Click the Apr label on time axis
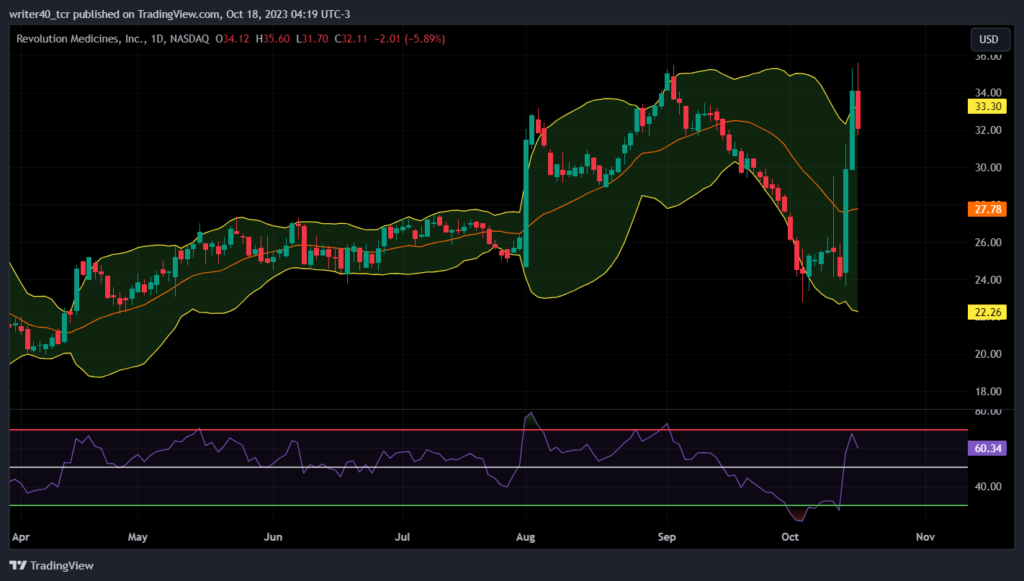The height and width of the screenshot is (581, 1024). [21, 537]
